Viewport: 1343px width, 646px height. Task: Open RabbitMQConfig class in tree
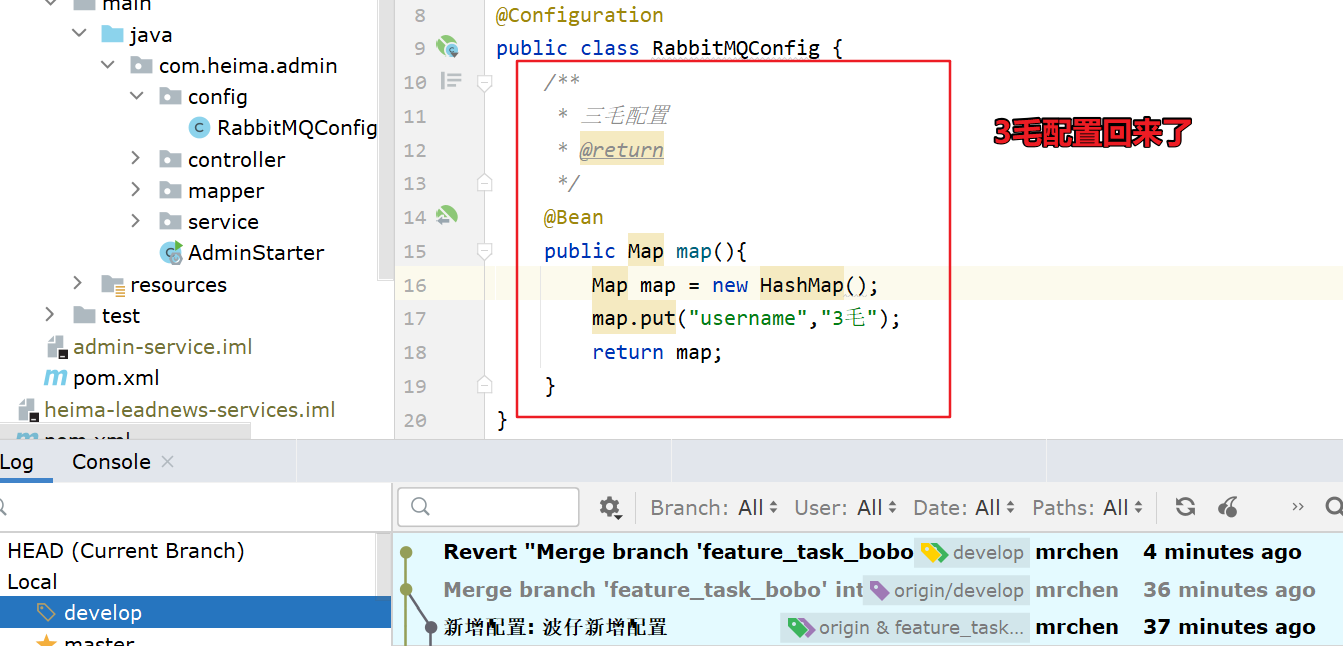(x=297, y=128)
